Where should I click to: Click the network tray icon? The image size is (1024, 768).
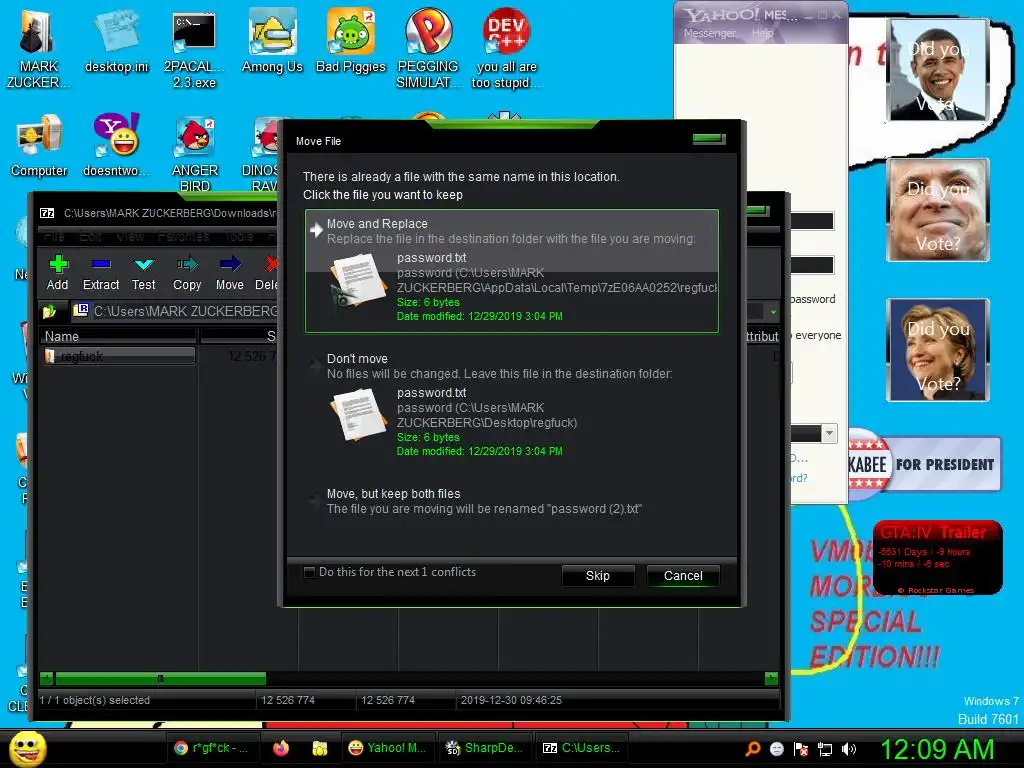(x=825, y=749)
